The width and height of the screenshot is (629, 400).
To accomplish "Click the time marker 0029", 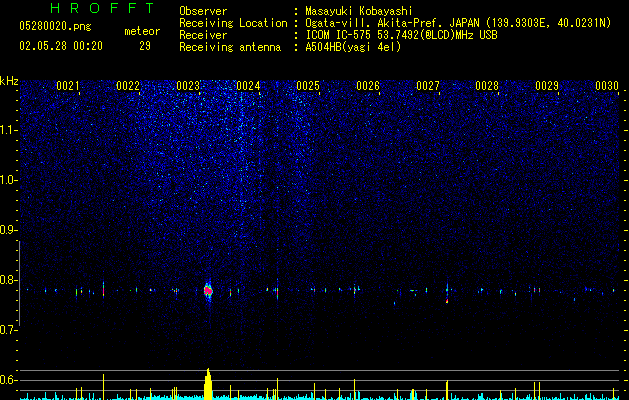I will [547, 86].
